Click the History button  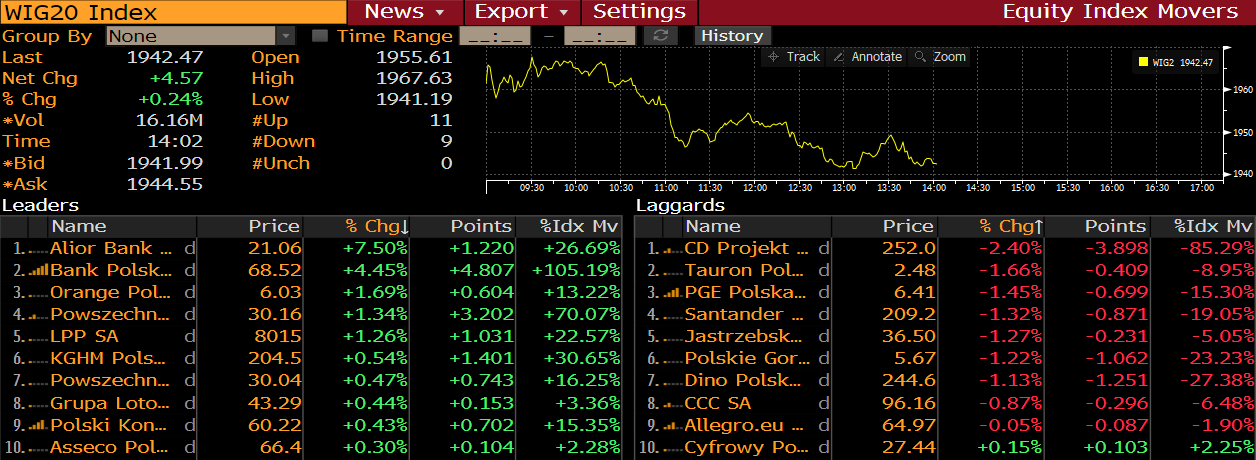732,36
